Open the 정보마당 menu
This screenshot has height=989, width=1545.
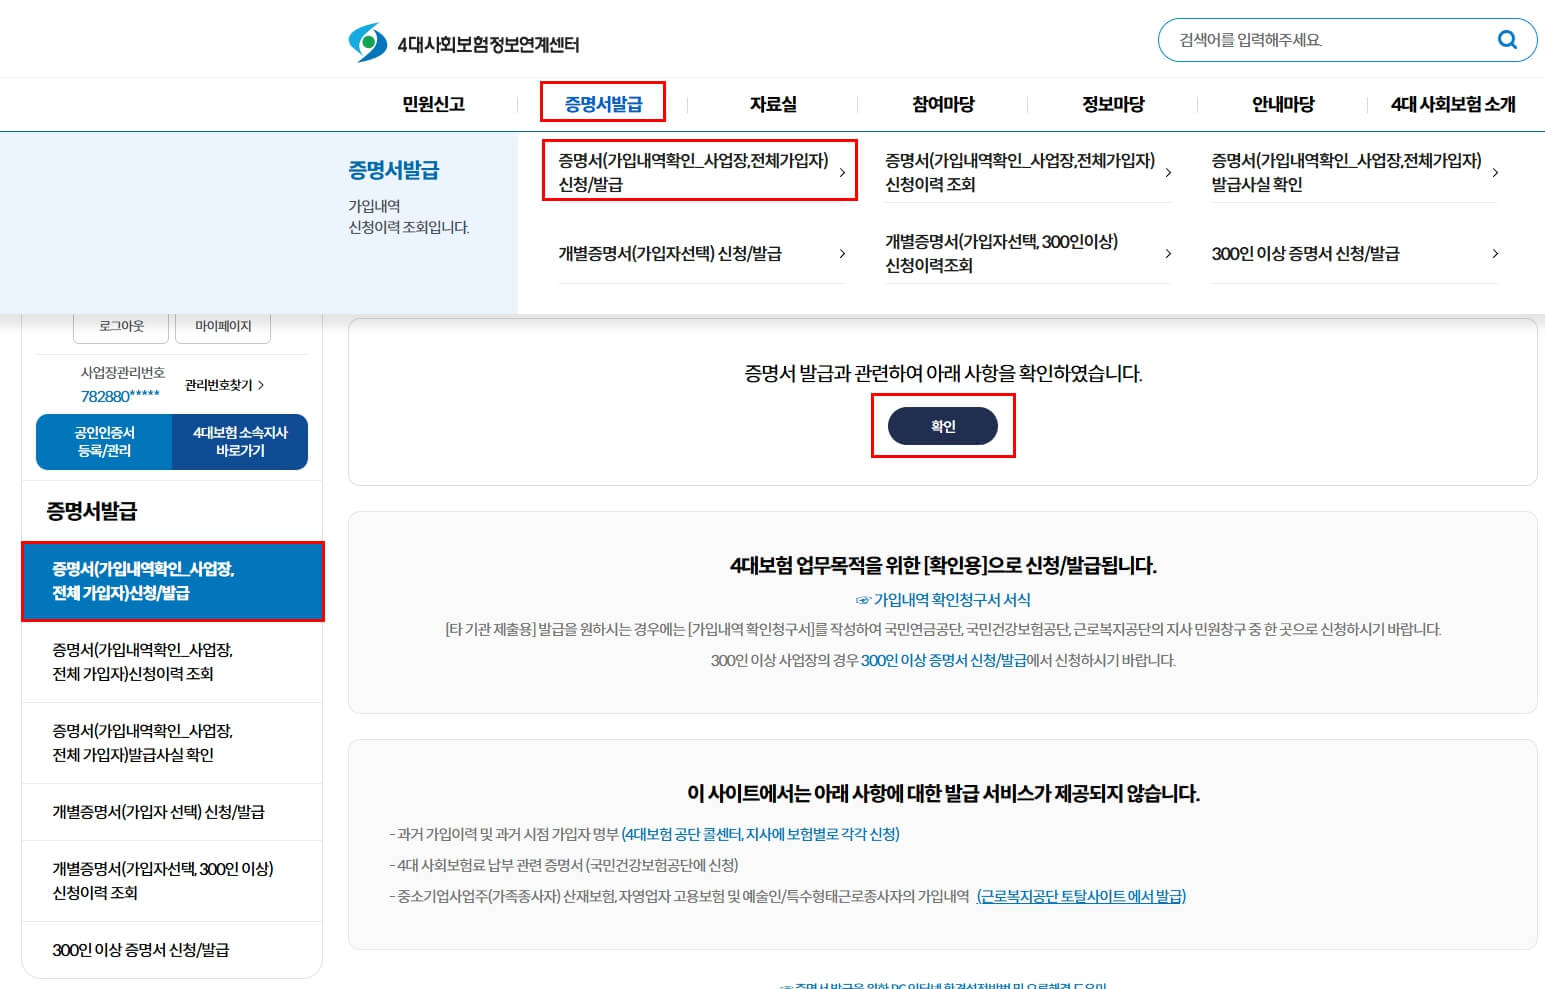click(x=1110, y=103)
